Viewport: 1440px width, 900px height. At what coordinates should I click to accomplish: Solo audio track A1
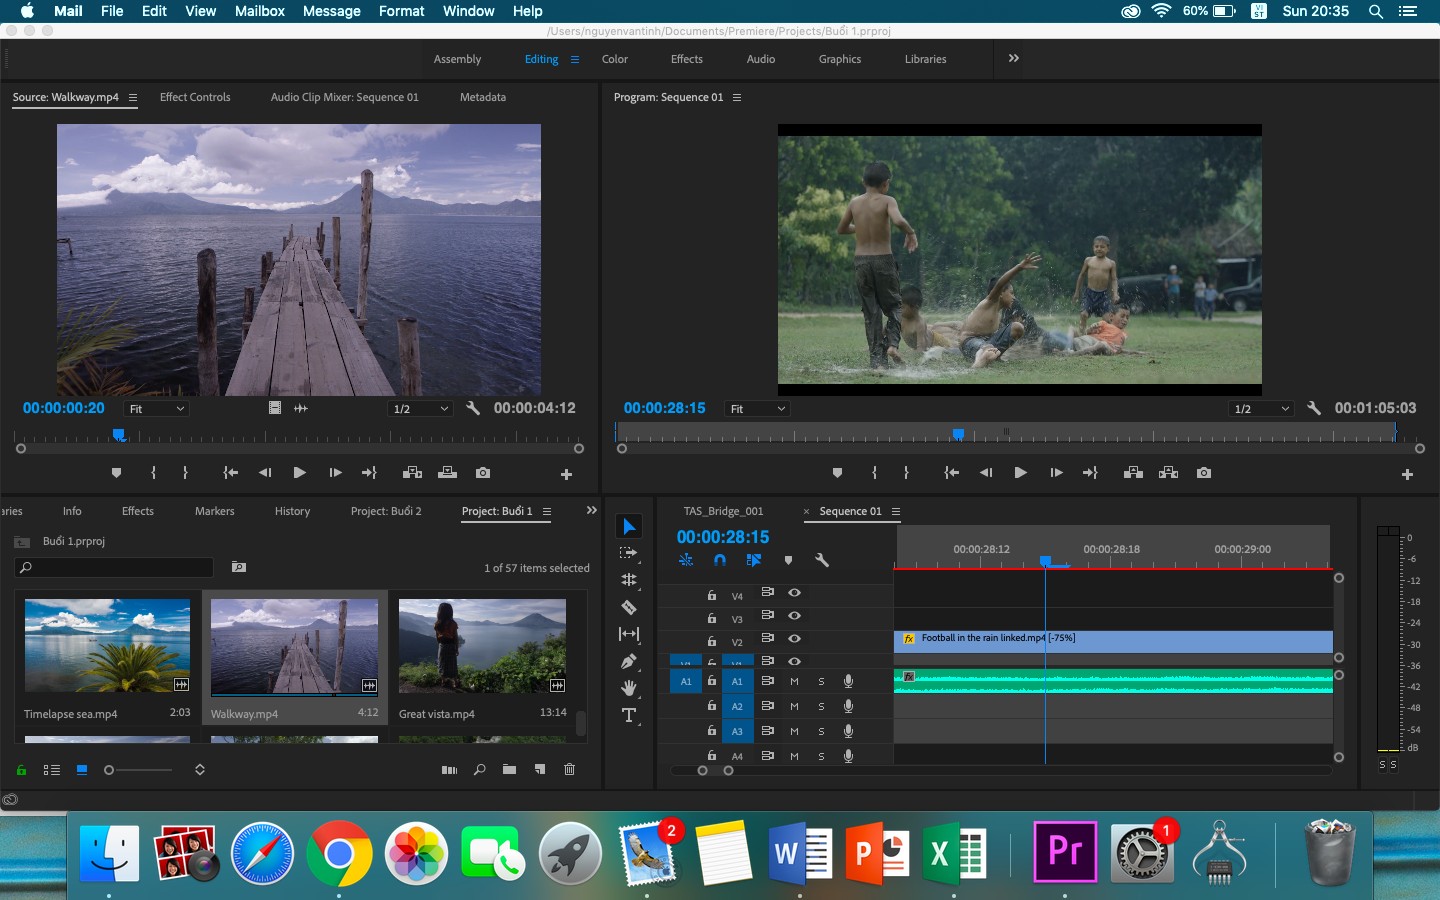point(821,681)
